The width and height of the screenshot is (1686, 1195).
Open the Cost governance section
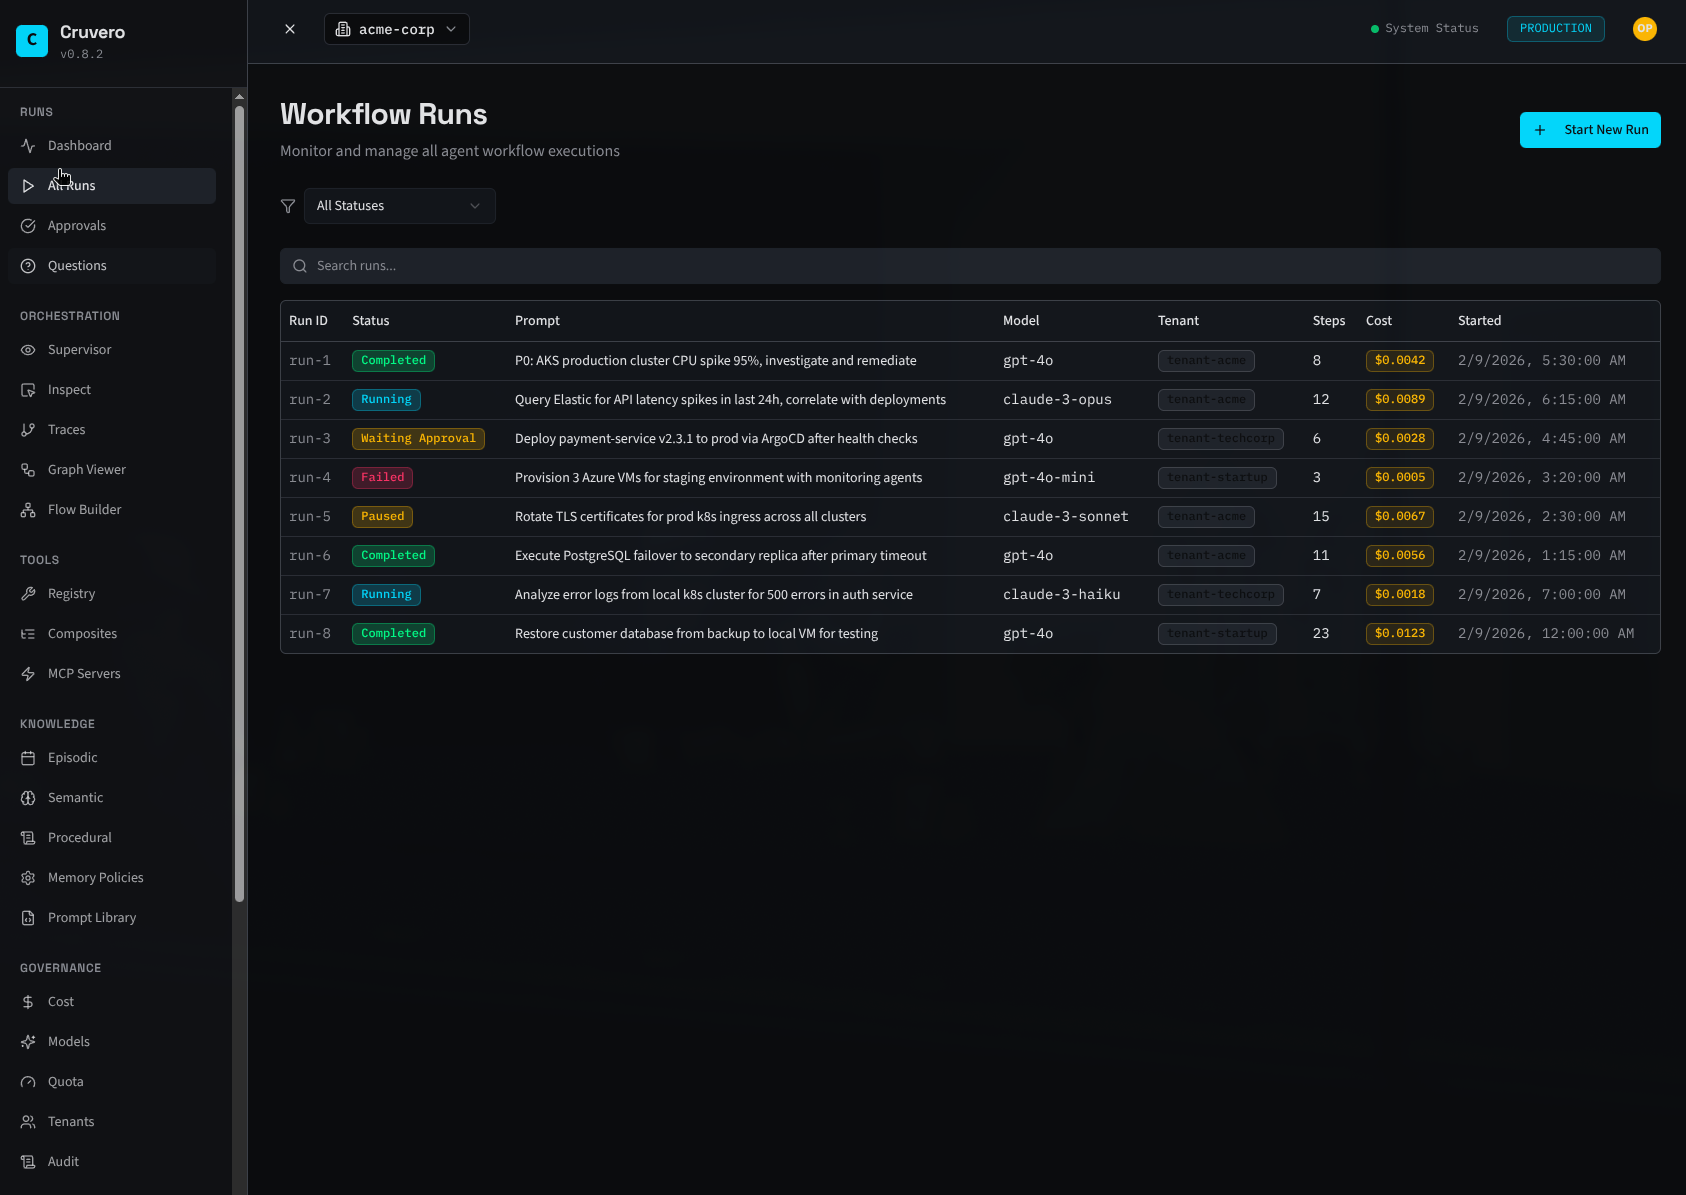click(x=60, y=1001)
